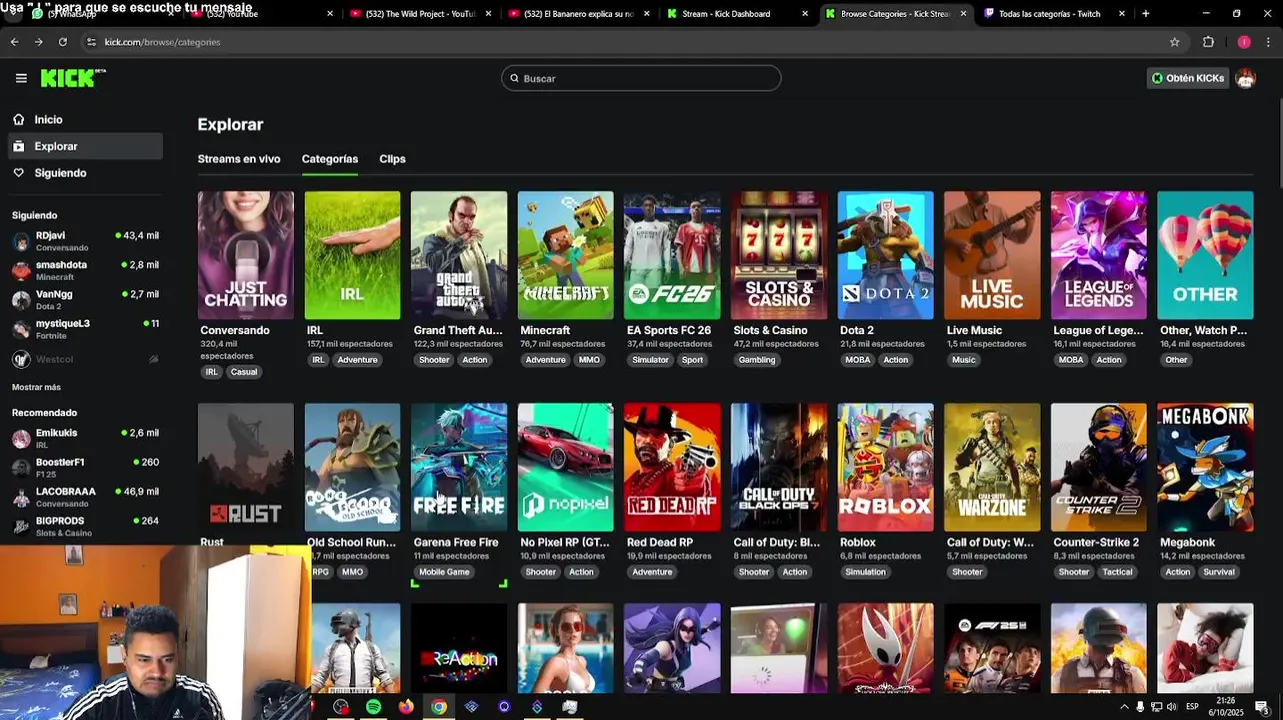The height and width of the screenshot is (720, 1283).
Task: Open Firefox from the taskbar
Action: 406,707
